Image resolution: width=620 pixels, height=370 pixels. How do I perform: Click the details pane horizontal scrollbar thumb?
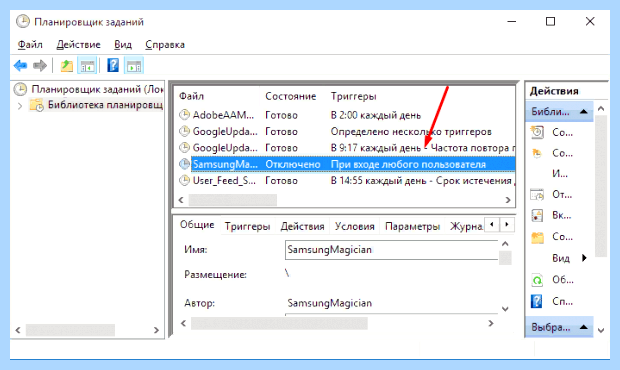(x=279, y=323)
